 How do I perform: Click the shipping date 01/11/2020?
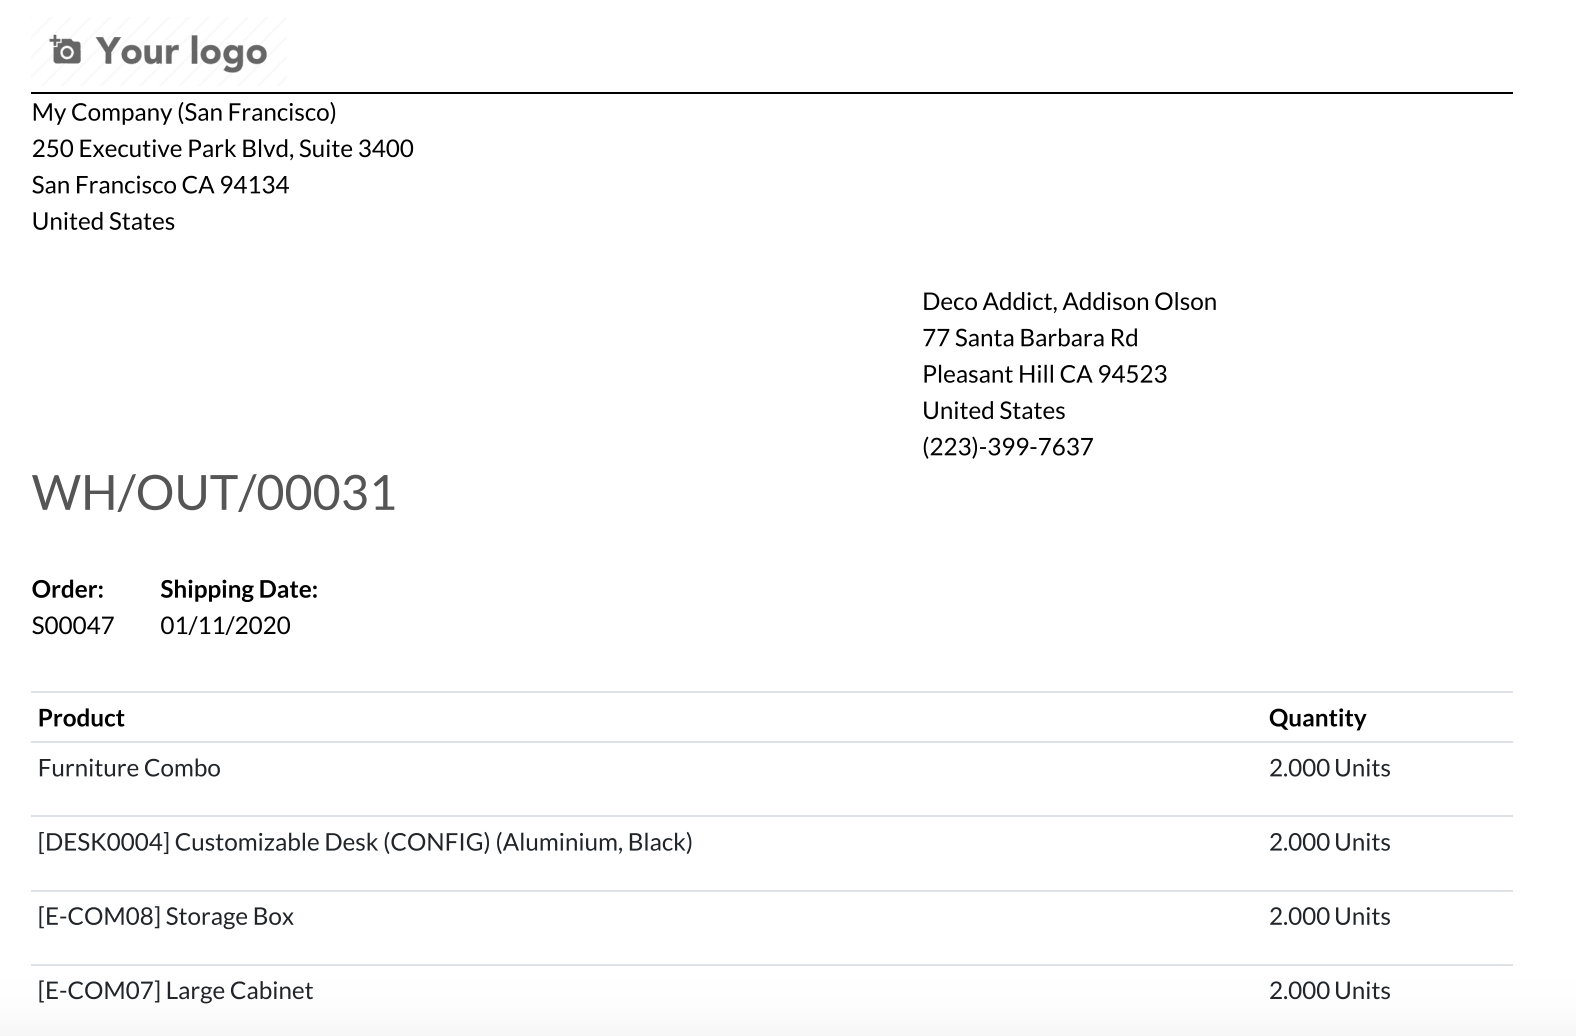coord(225,626)
